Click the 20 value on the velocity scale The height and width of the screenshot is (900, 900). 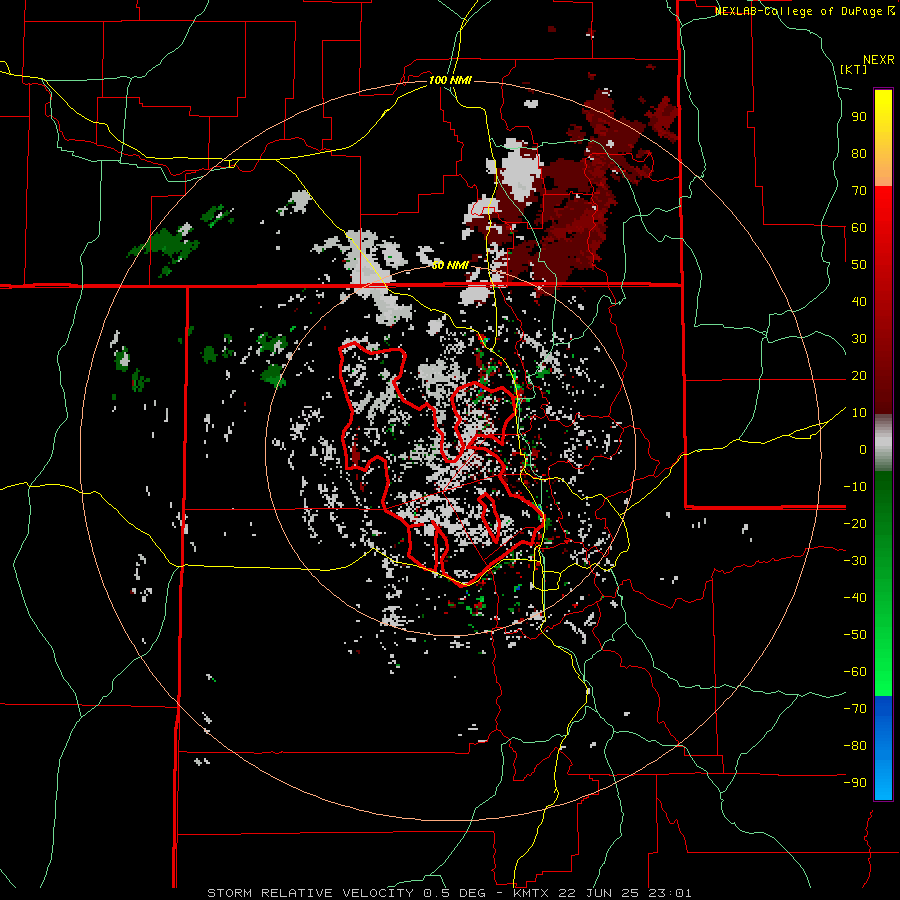tap(859, 375)
